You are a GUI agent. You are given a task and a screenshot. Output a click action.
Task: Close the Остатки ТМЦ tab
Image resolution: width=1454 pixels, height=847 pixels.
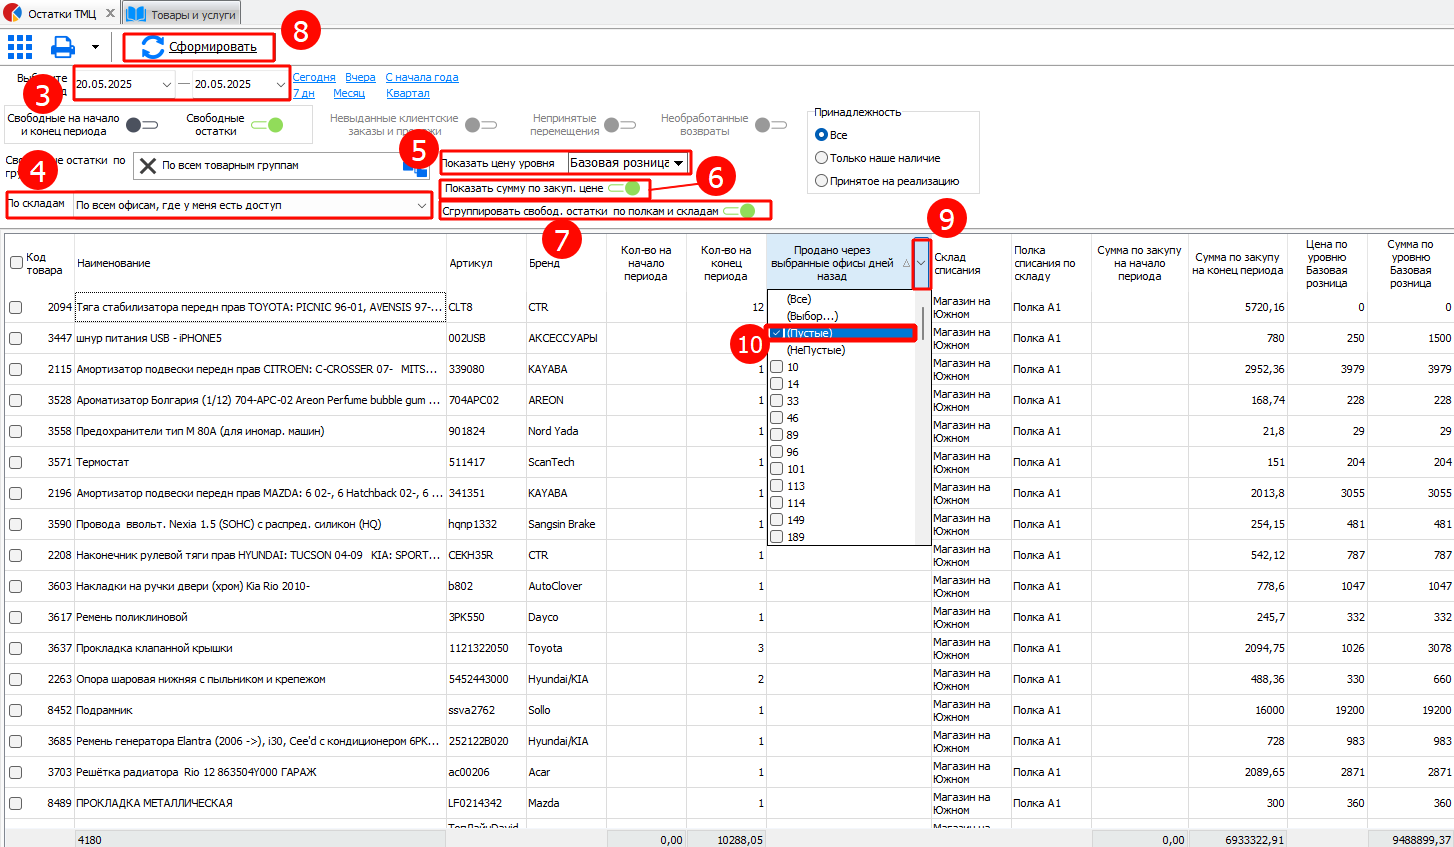(110, 14)
